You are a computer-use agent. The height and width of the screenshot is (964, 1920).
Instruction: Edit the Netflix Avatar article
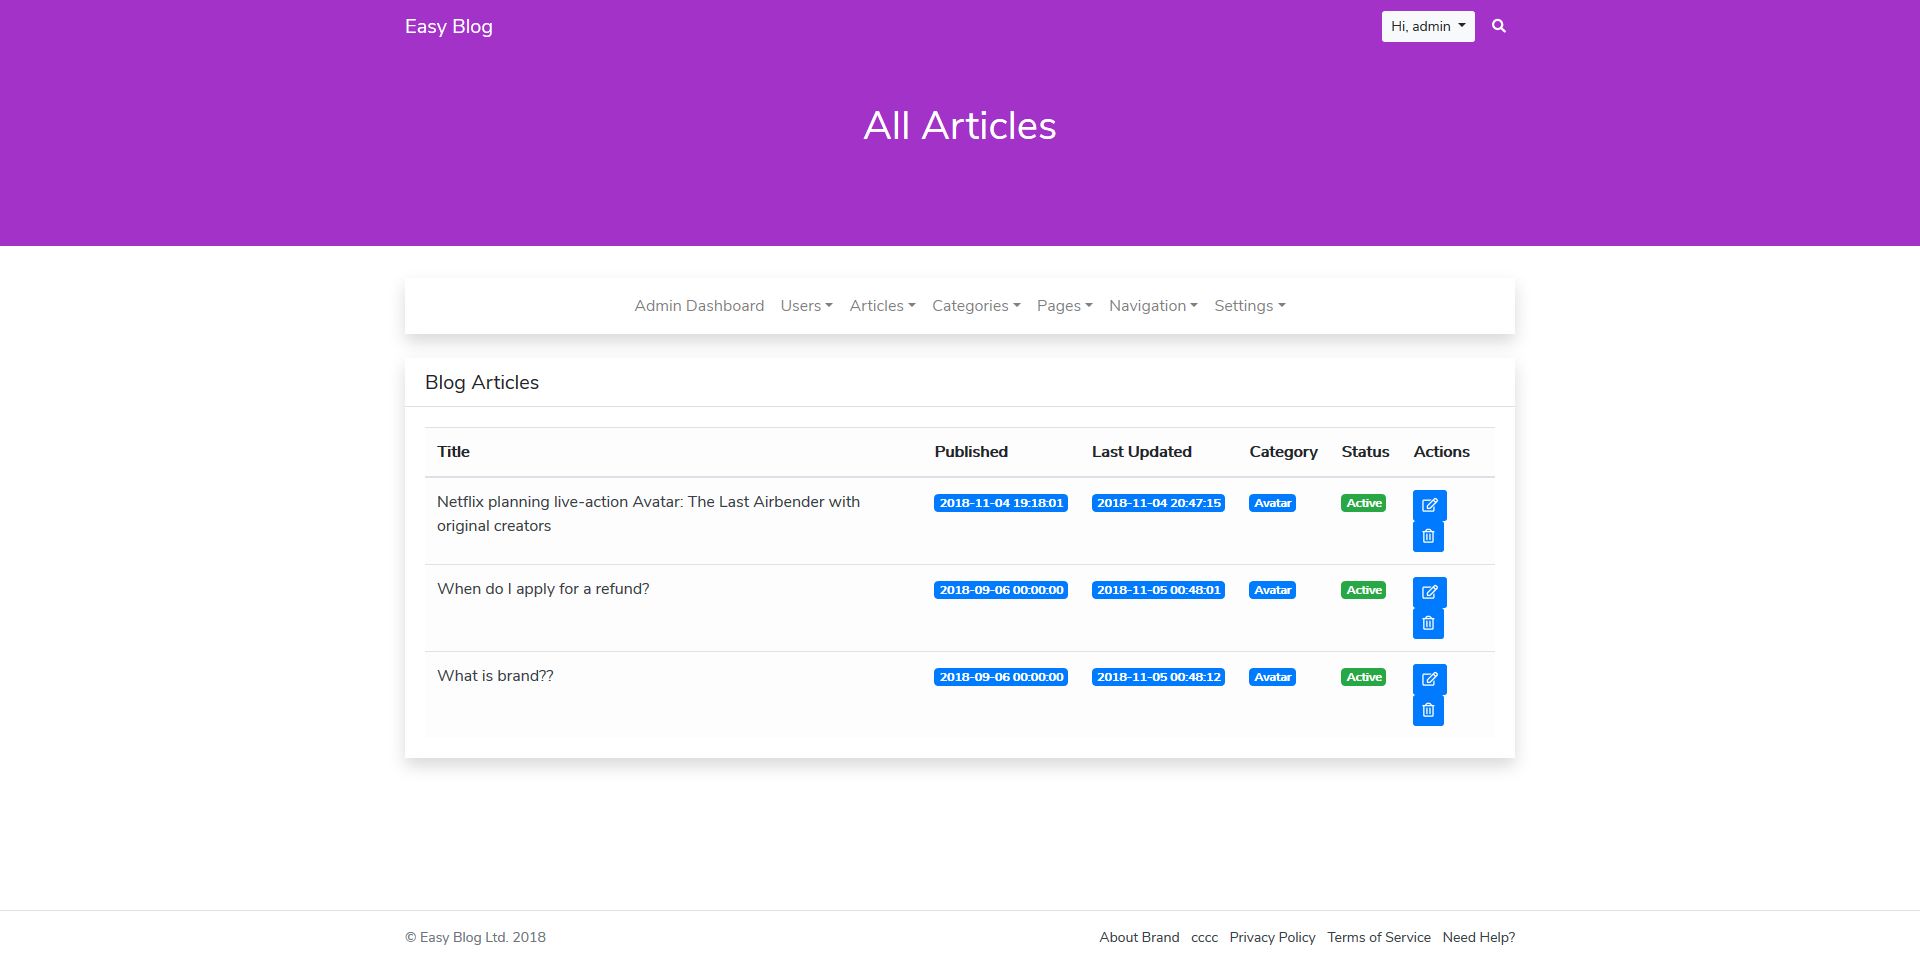[x=1429, y=505]
